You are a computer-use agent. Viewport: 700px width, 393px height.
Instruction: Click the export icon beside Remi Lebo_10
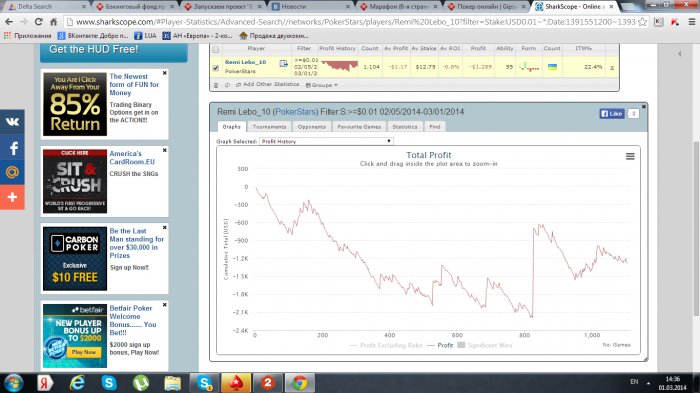pos(283,64)
